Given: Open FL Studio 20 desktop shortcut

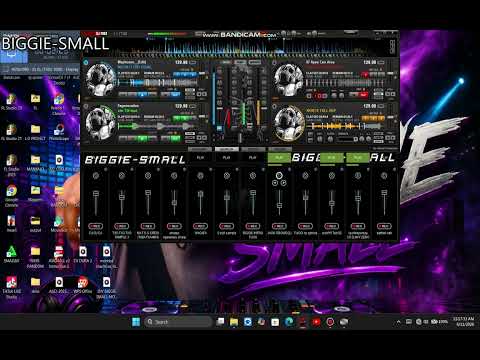Looking at the screenshot, I should pos(12,102).
